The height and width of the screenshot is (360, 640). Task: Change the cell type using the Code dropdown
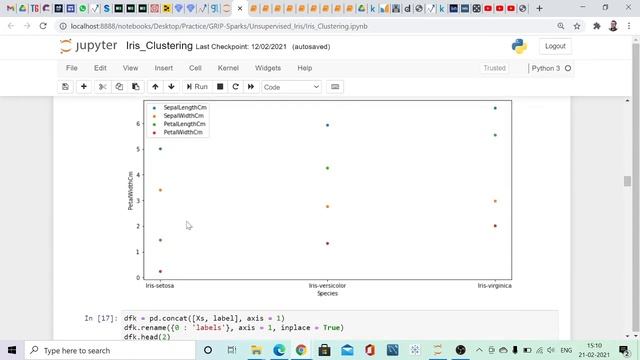coord(291,87)
